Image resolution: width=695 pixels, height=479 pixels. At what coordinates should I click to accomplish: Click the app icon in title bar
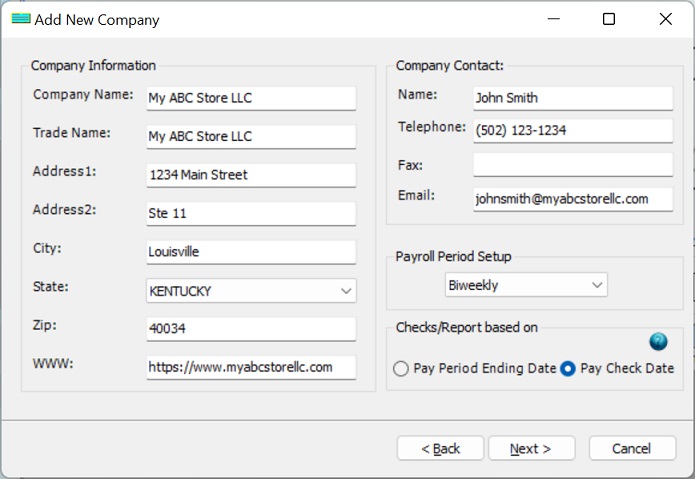[x=20, y=19]
